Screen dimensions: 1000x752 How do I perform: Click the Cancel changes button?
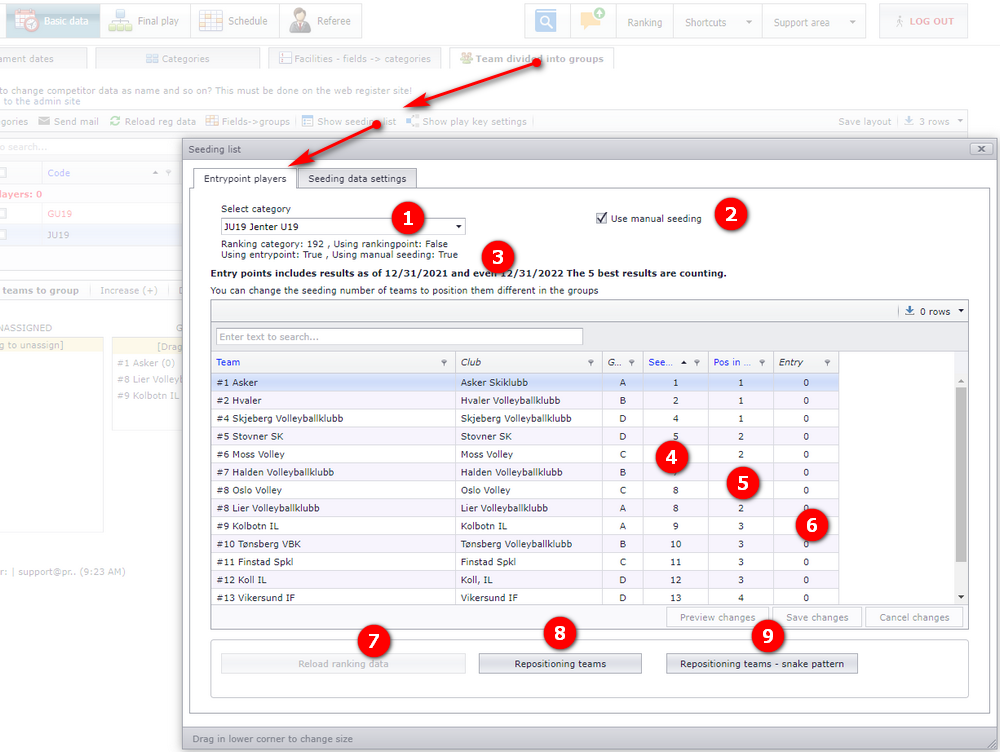(914, 617)
